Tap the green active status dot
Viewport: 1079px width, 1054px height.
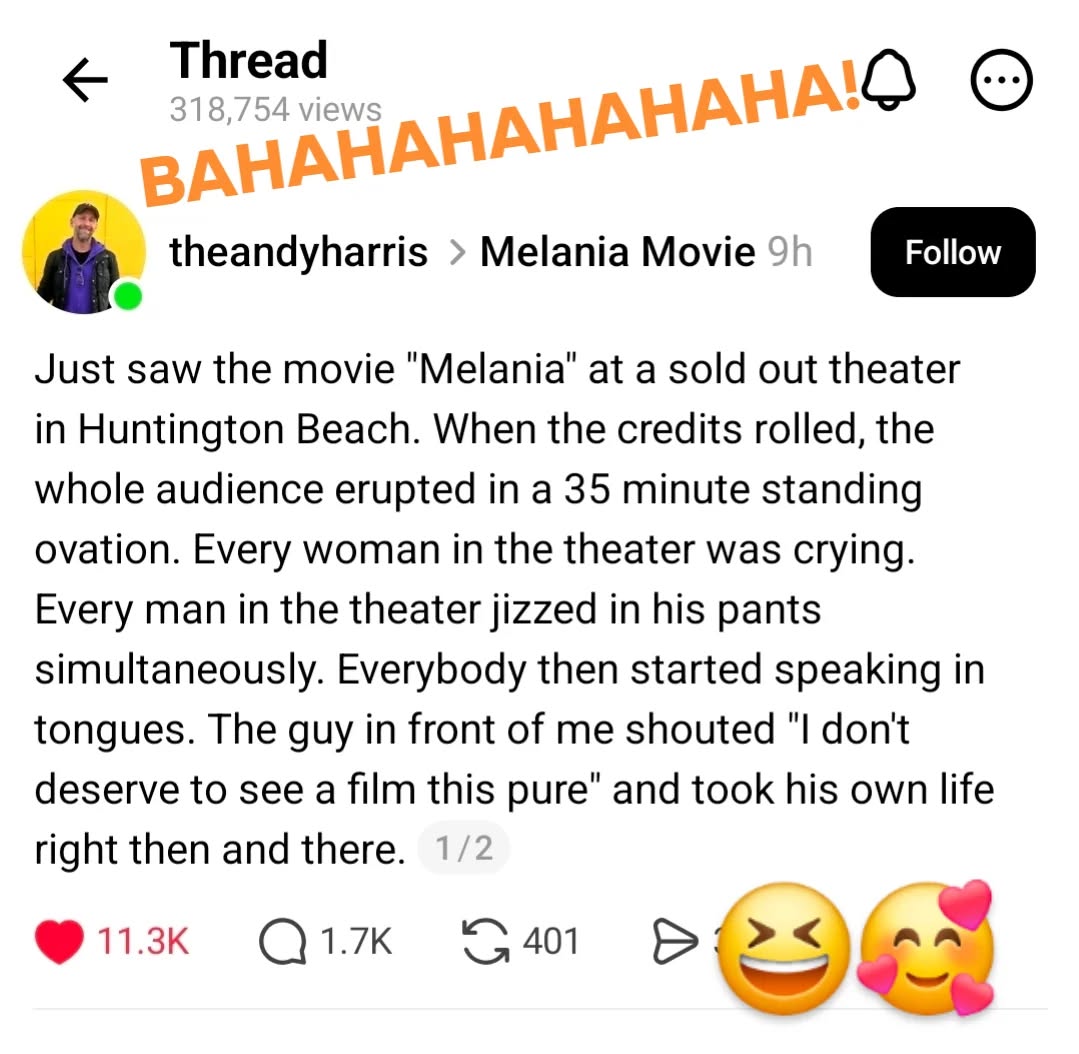coord(127,297)
